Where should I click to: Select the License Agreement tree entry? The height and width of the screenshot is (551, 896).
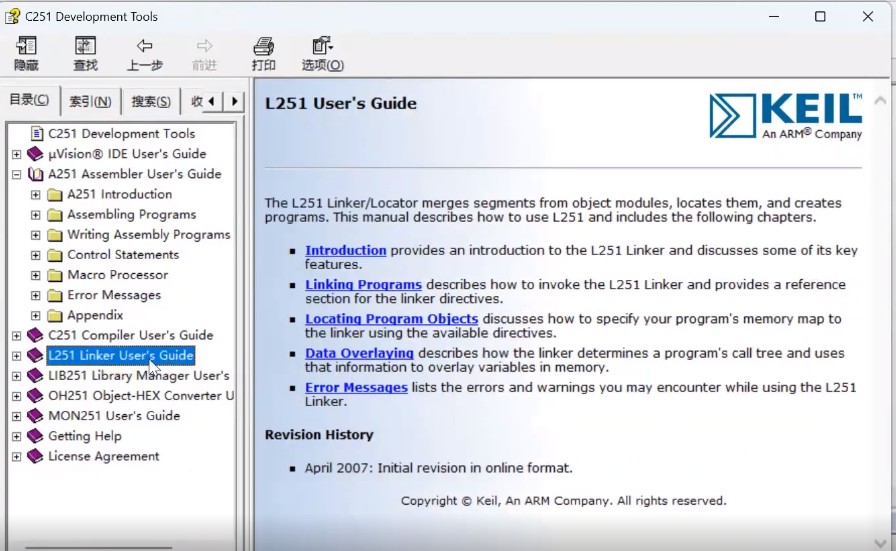click(103, 456)
